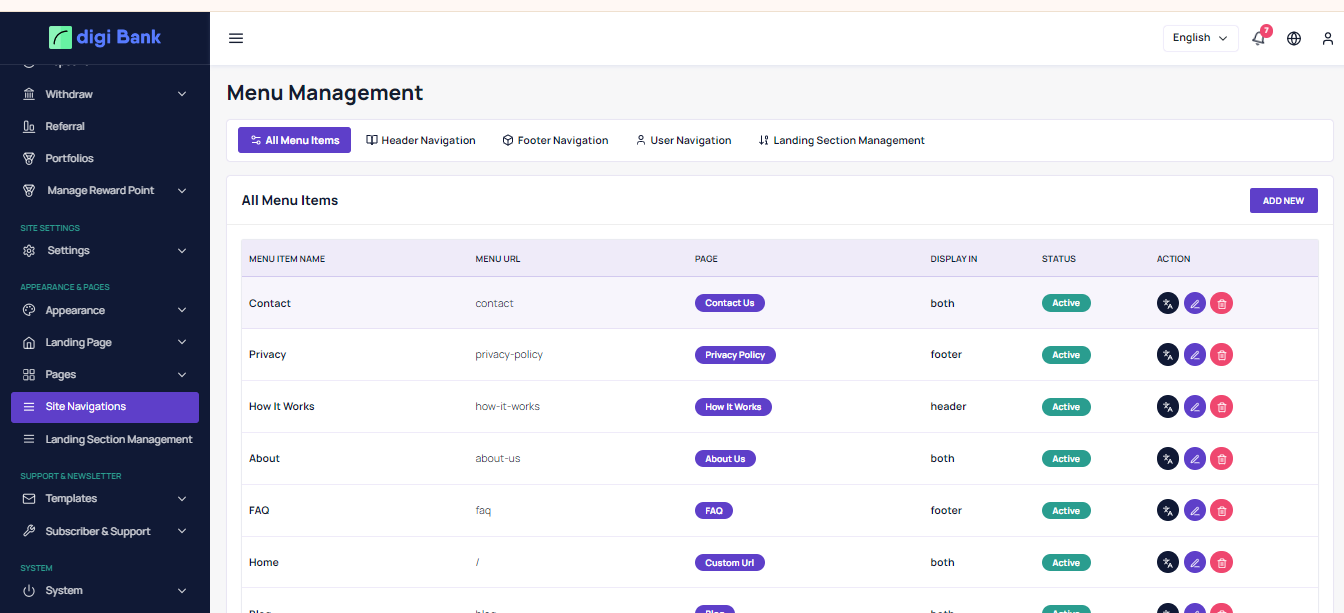Open the user profile icon
The width and height of the screenshot is (1344, 613).
[1328, 38]
